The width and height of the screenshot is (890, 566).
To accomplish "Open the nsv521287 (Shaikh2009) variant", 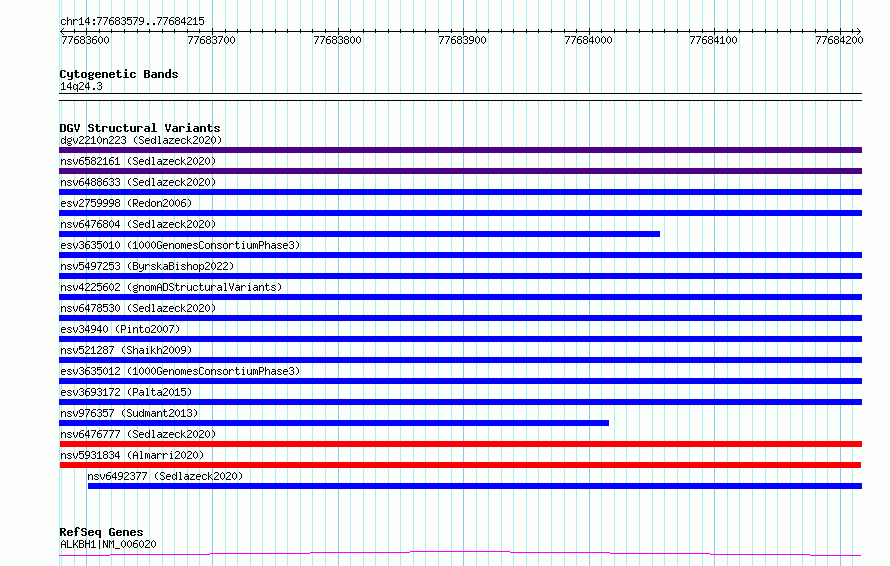I will tap(126, 350).
